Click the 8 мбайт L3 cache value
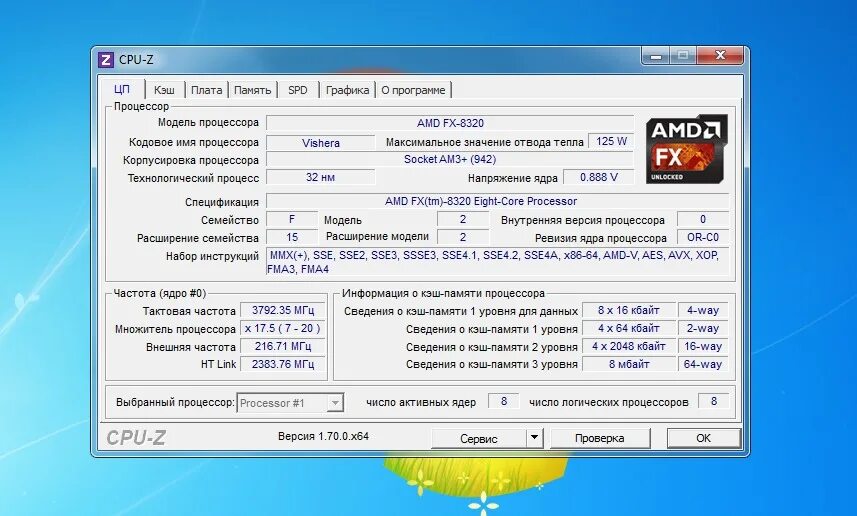Viewport: 857px width, 516px height. coord(629,364)
